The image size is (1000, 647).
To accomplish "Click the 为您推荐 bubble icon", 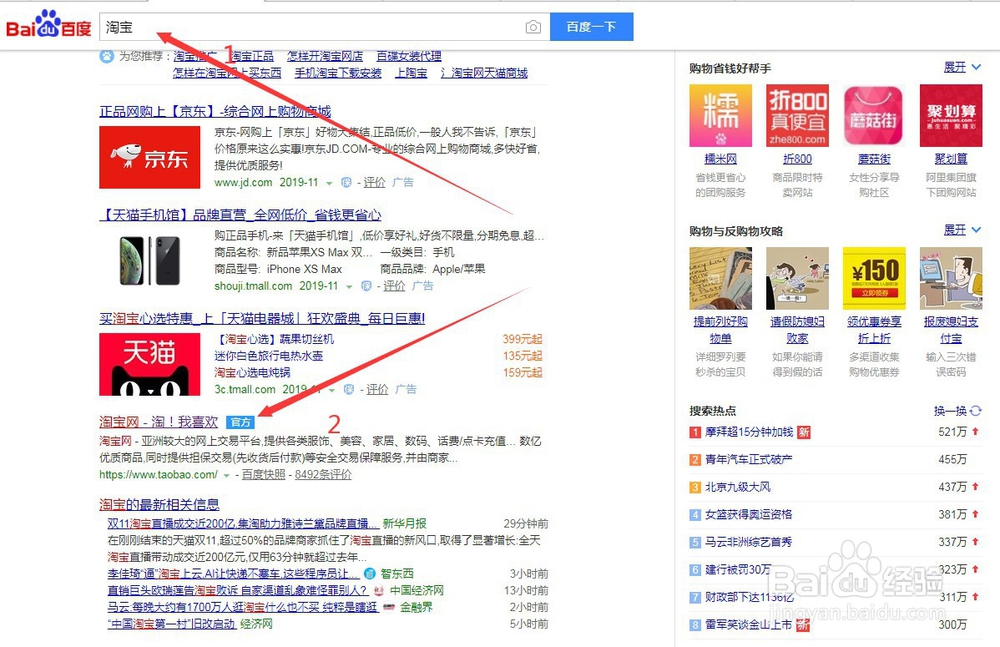I will pos(107,56).
